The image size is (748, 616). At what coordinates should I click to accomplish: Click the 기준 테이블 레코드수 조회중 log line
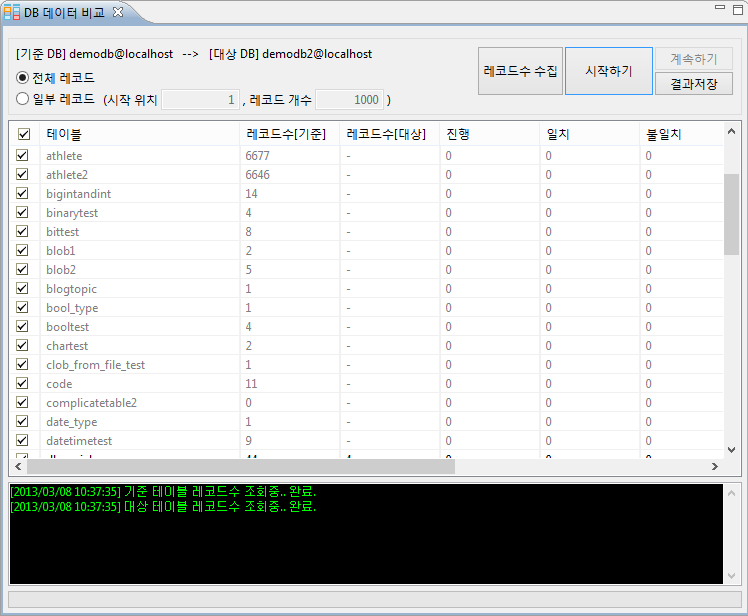coord(163,491)
